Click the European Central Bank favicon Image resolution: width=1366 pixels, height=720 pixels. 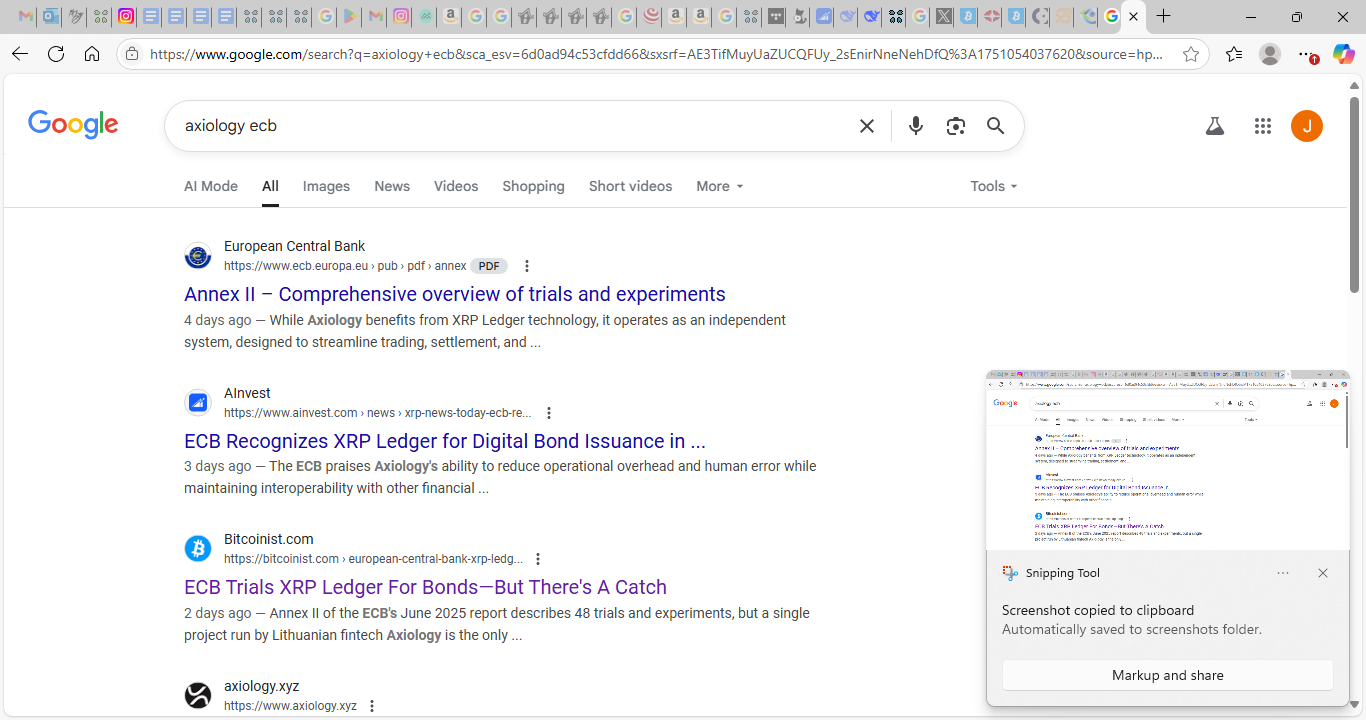pos(198,256)
